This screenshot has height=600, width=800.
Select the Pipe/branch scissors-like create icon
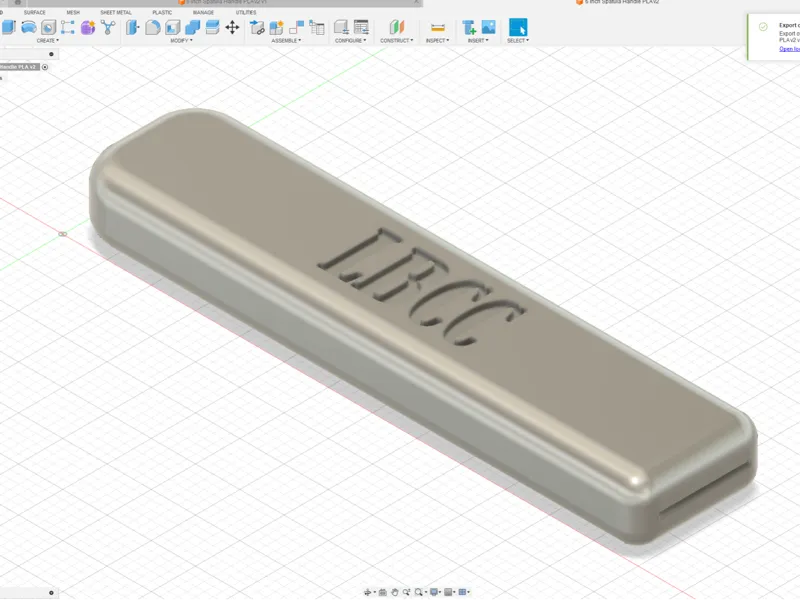(x=108, y=27)
